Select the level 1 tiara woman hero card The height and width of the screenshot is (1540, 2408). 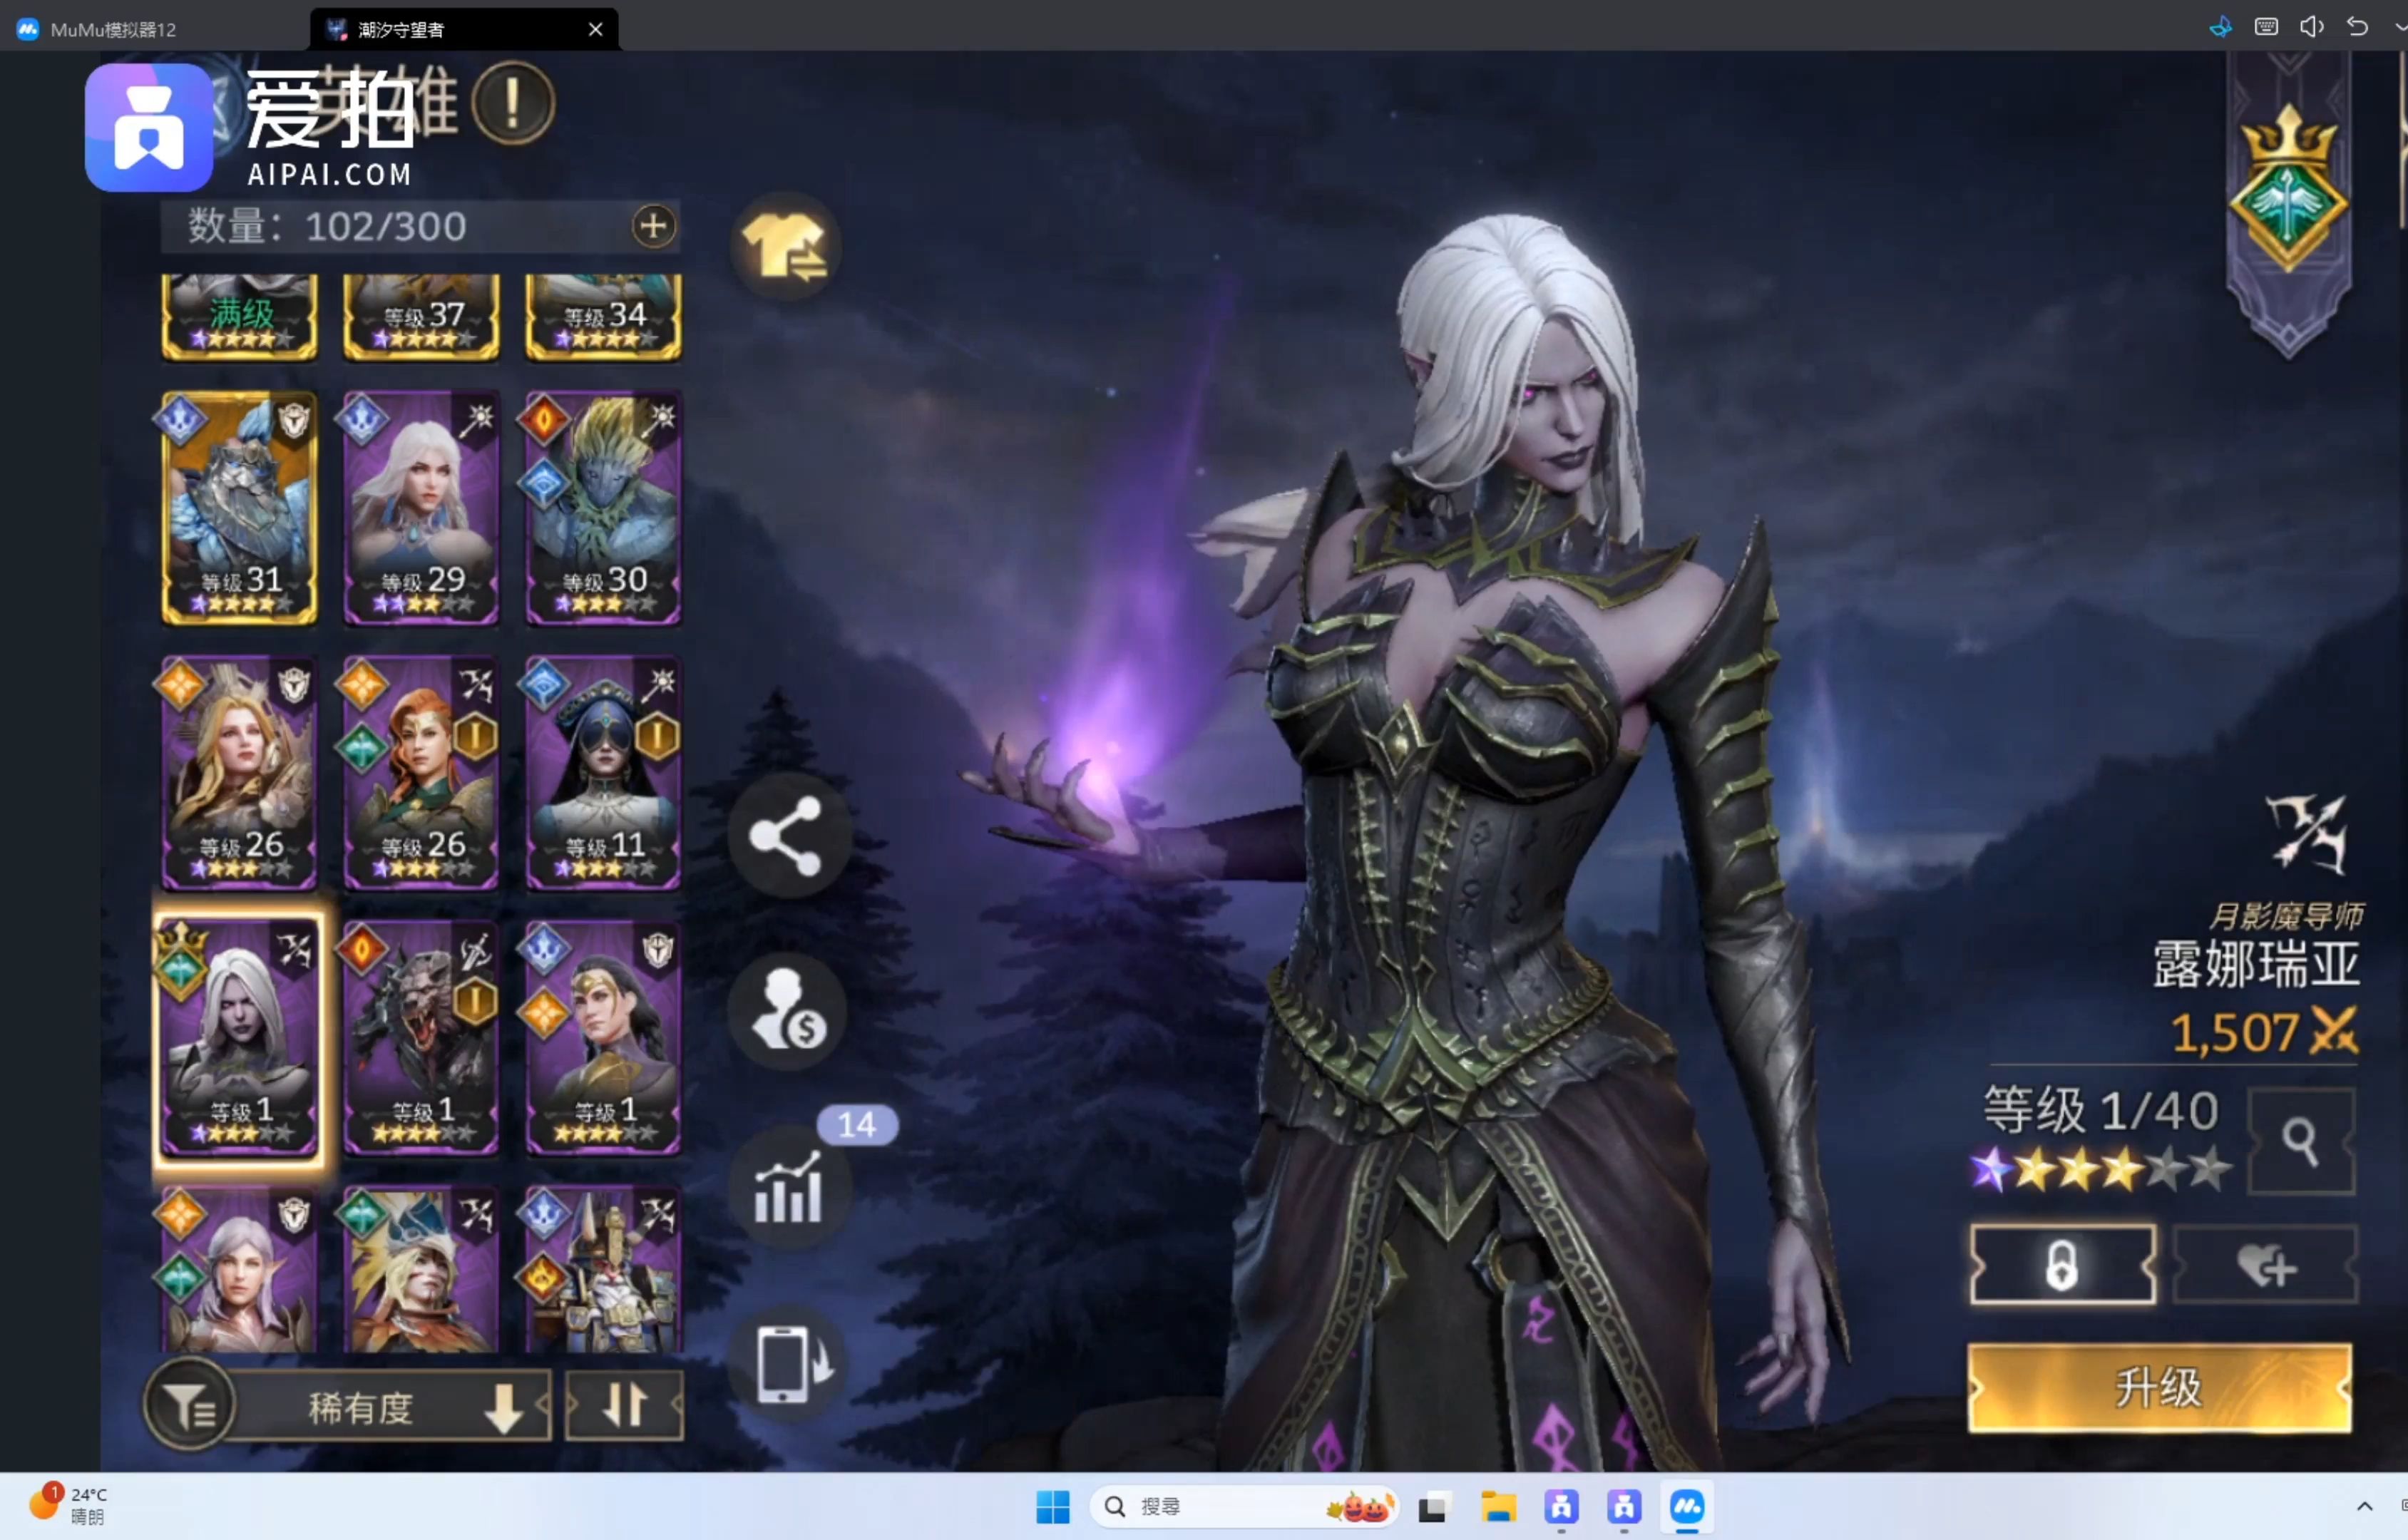tap(603, 1037)
